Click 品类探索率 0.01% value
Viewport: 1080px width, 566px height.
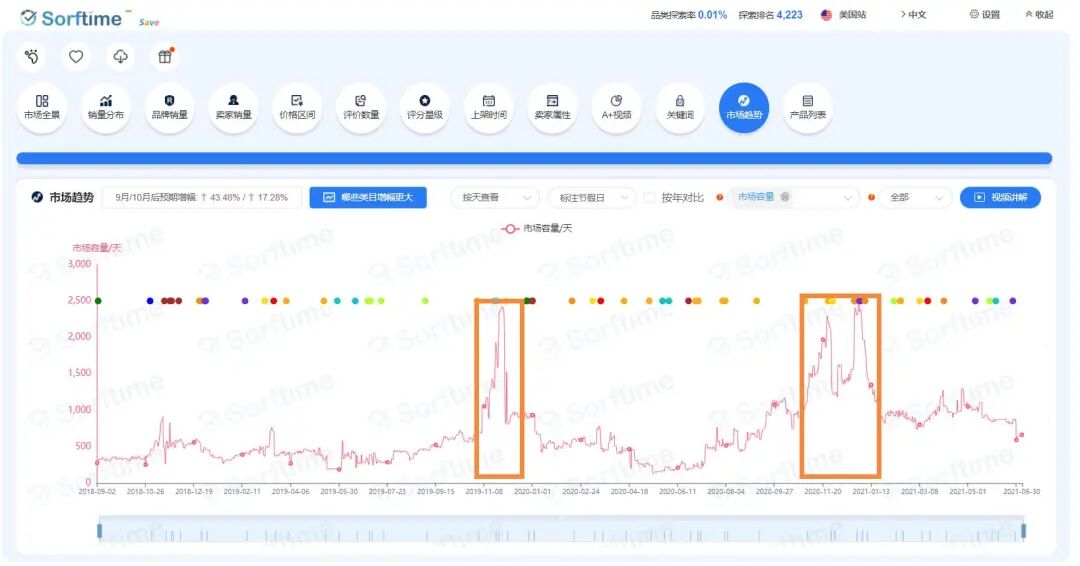pos(712,14)
